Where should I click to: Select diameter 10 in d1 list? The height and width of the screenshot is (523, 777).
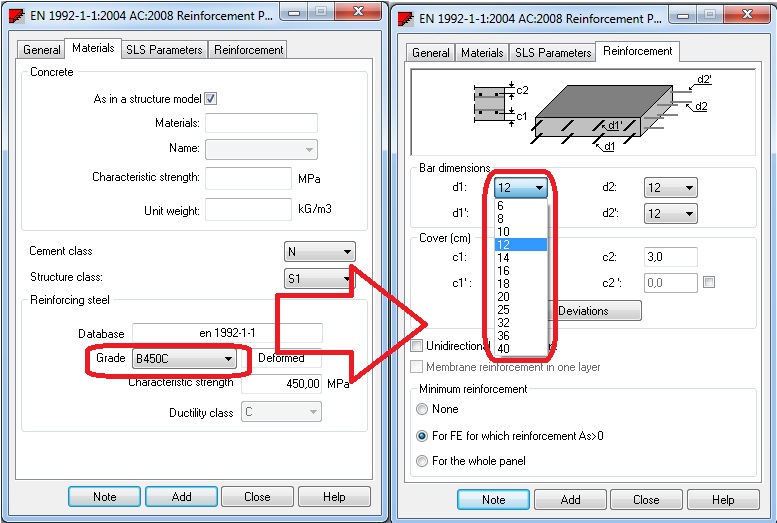coord(521,232)
